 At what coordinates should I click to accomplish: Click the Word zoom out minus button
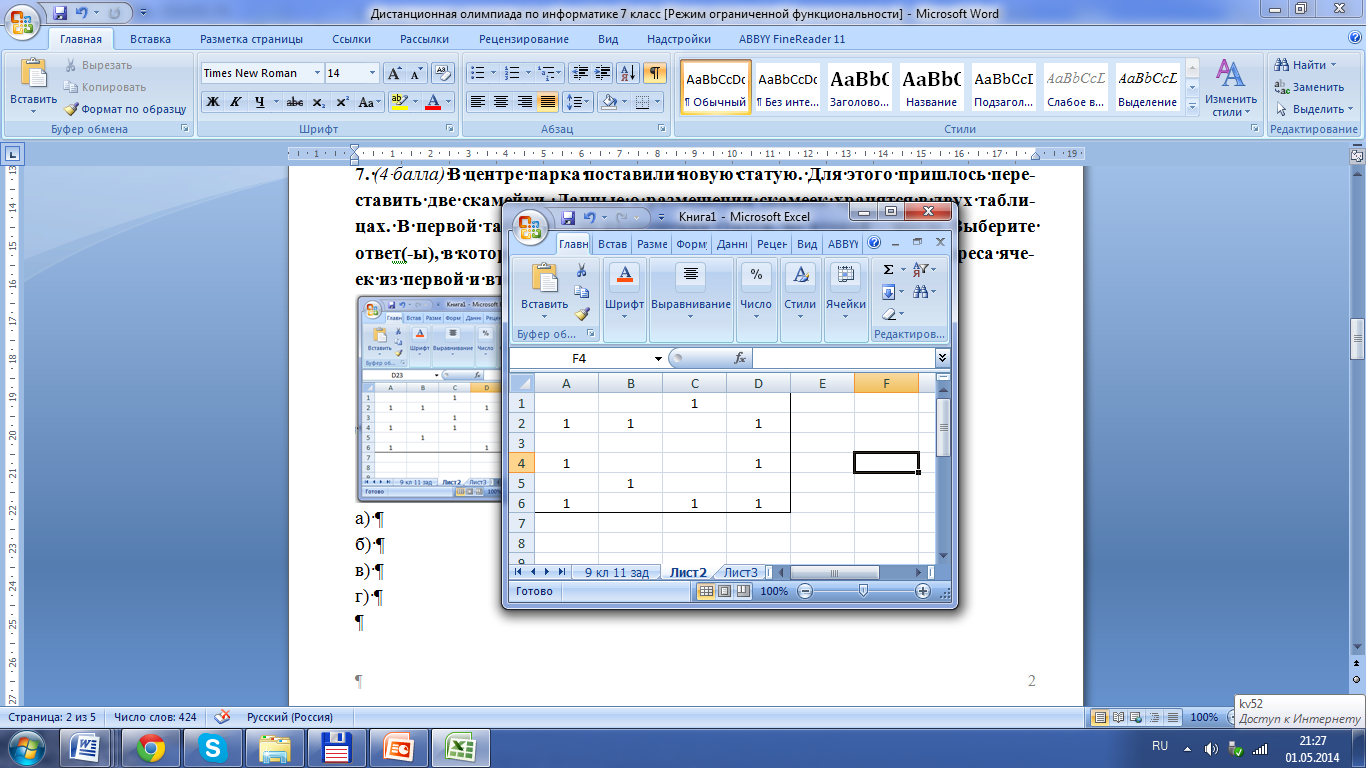point(1233,717)
